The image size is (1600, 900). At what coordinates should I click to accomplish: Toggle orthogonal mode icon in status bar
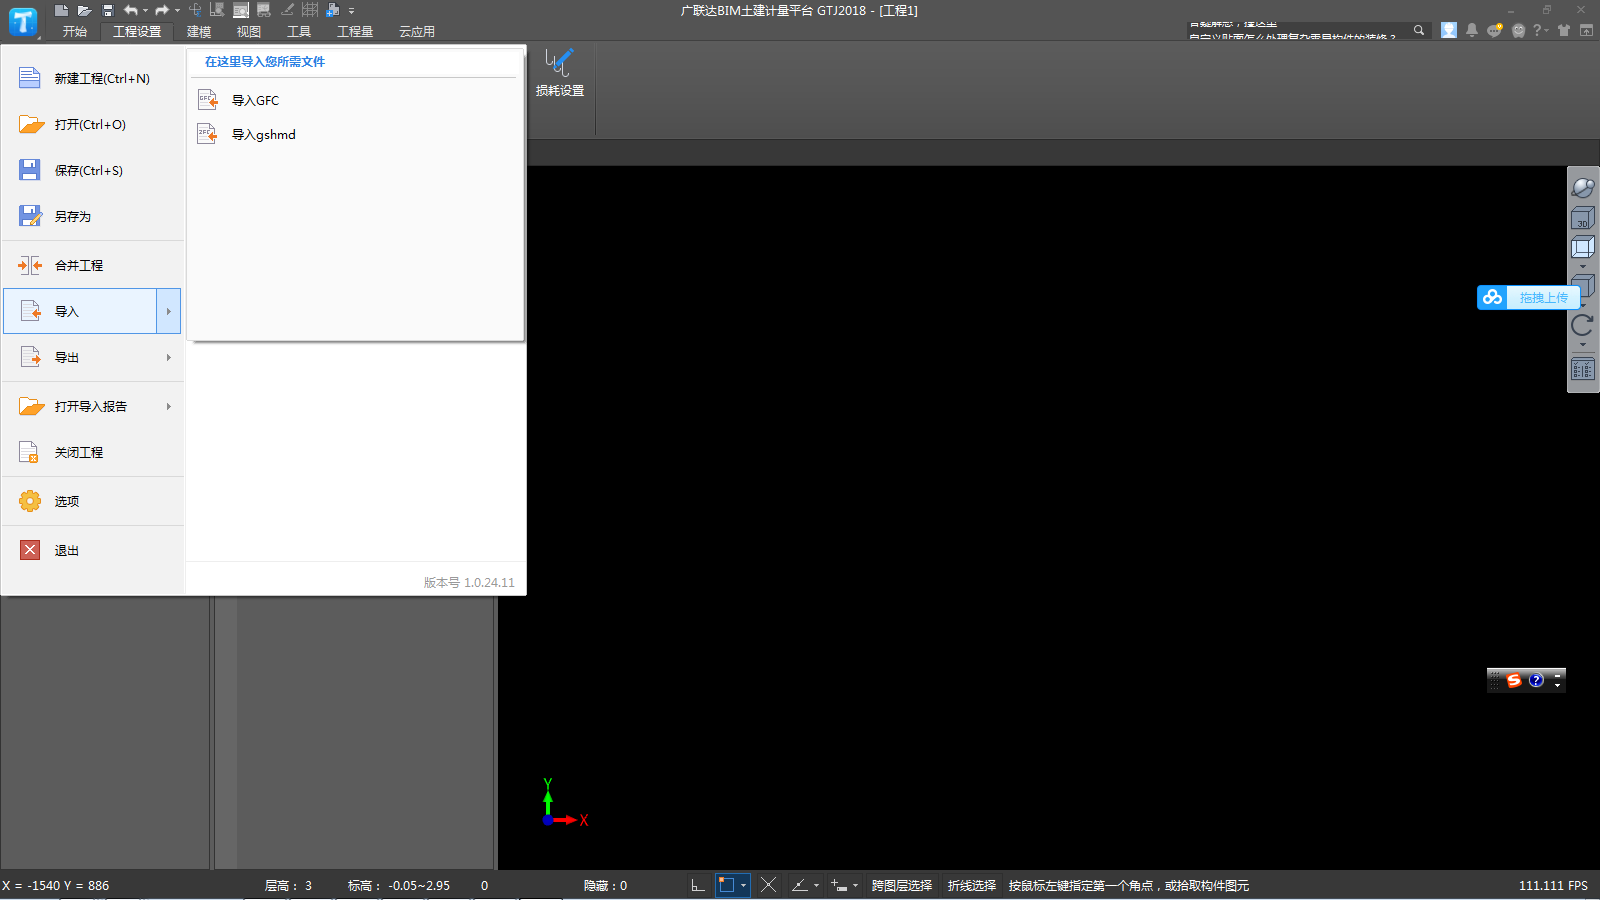698,885
